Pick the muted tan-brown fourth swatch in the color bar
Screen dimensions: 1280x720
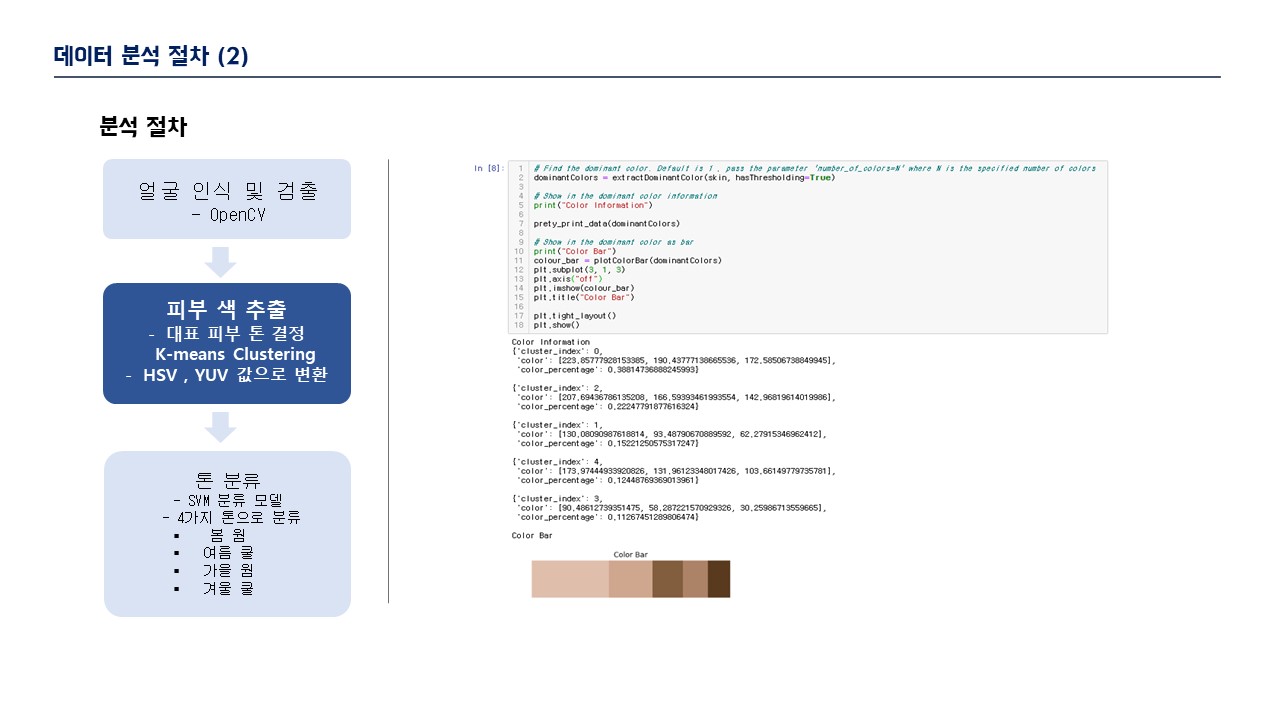click(x=695, y=579)
